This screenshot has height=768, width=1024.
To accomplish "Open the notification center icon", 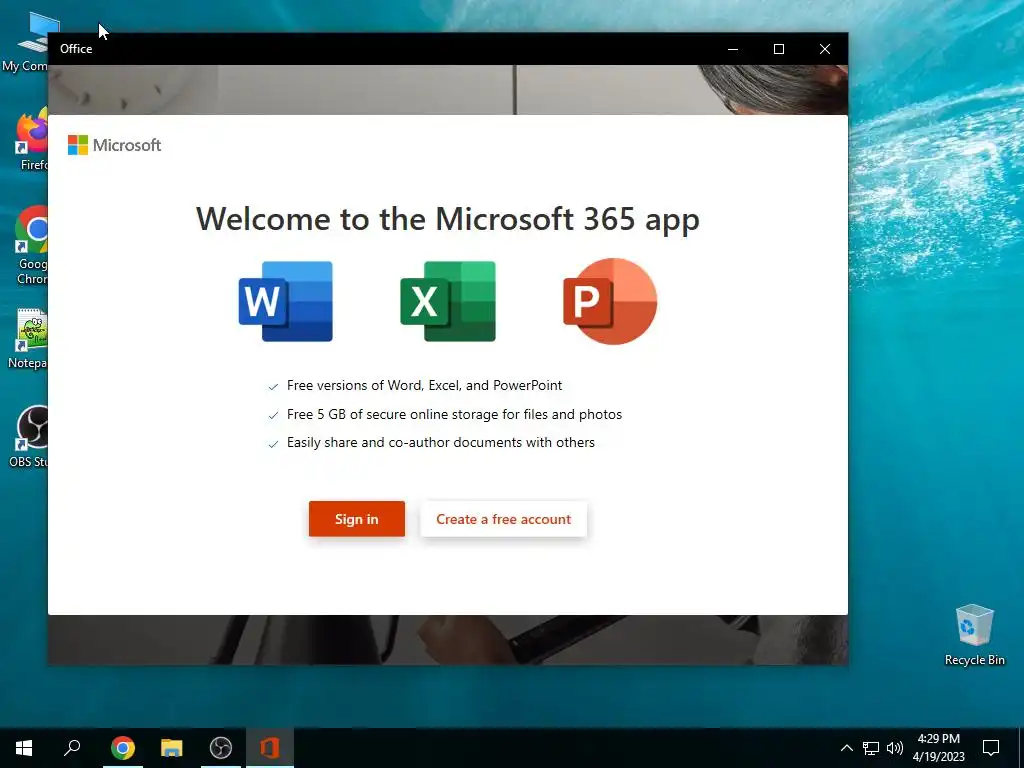I will (x=991, y=748).
